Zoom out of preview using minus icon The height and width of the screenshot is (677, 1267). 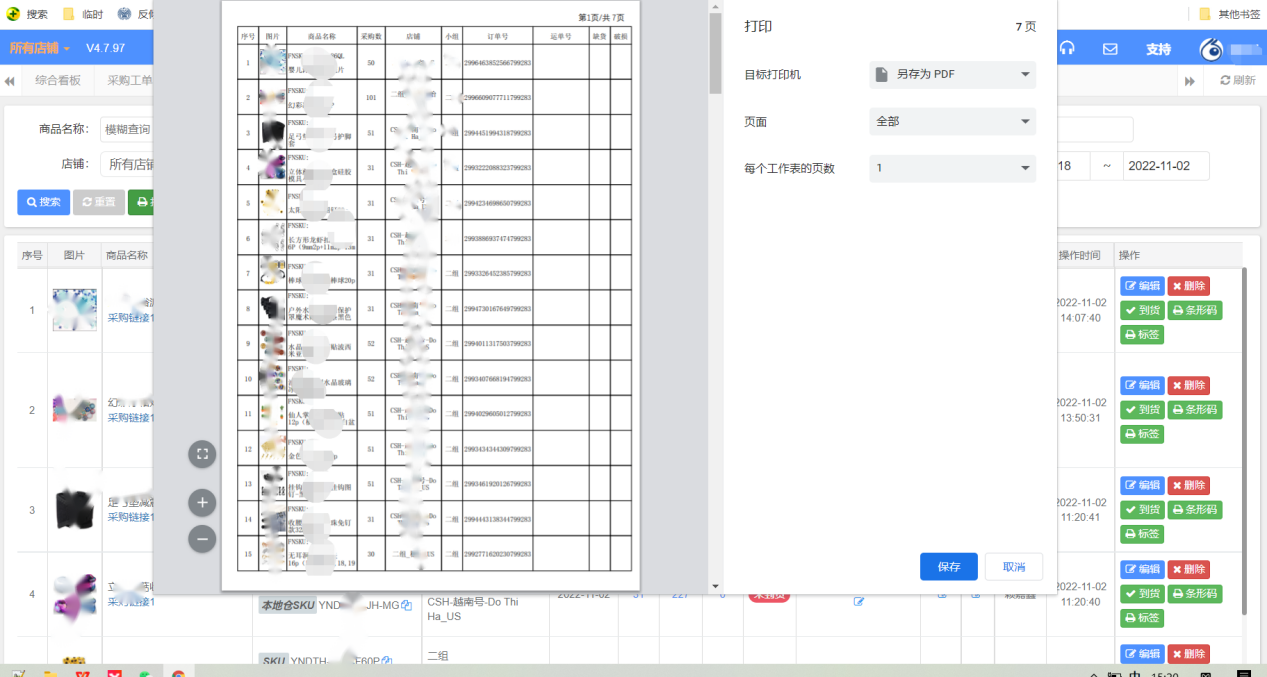coord(202,538)
